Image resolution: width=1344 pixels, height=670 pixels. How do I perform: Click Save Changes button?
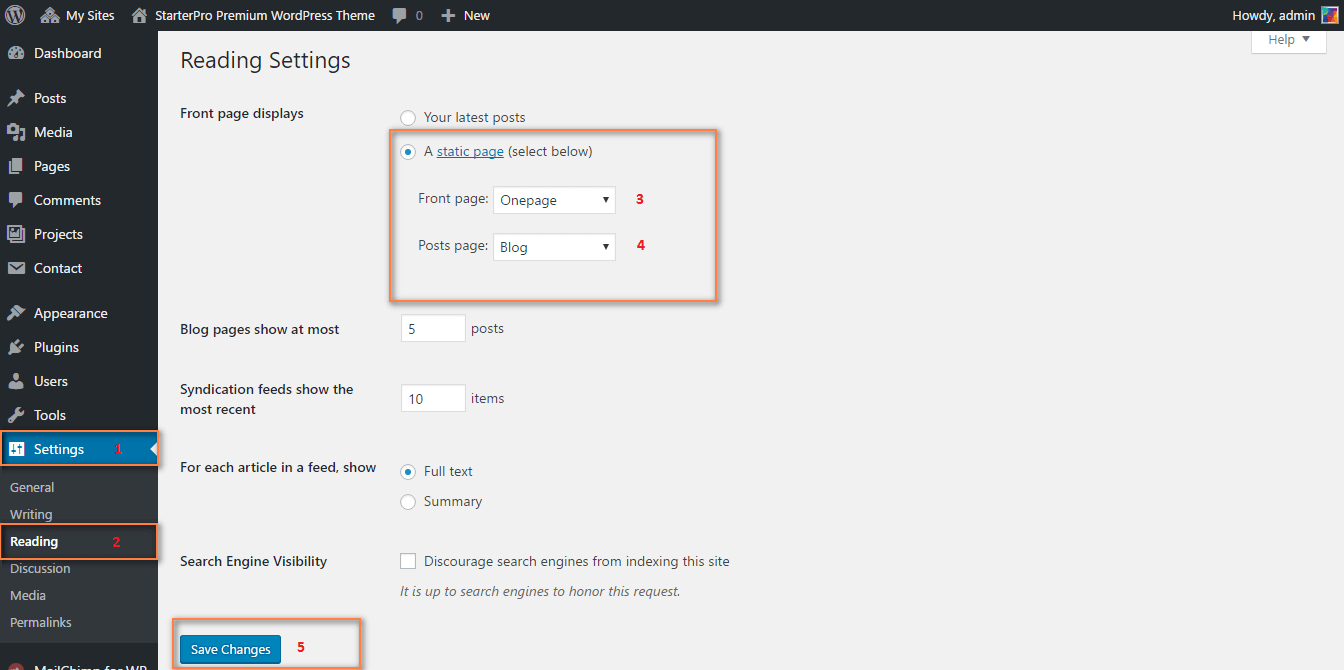tap(230, 649)
